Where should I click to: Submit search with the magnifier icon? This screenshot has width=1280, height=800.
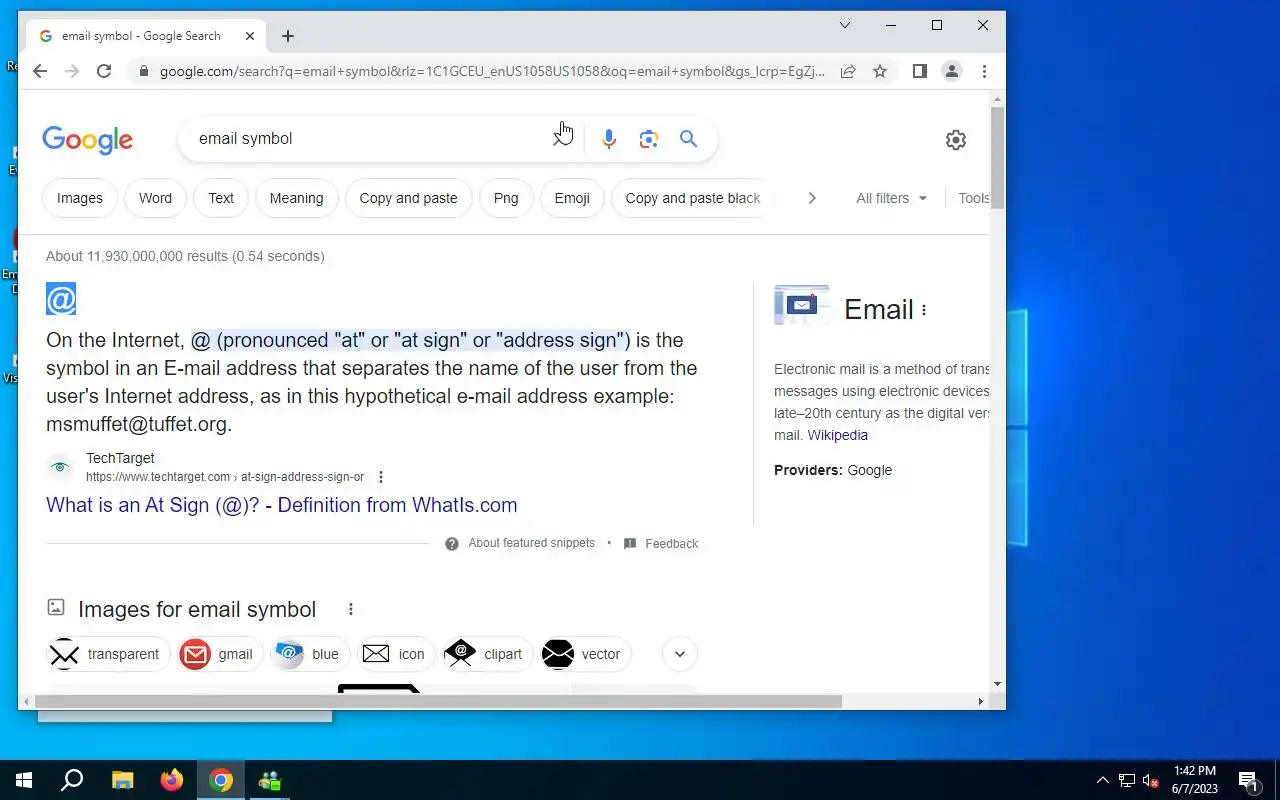(x=689, y=139)
